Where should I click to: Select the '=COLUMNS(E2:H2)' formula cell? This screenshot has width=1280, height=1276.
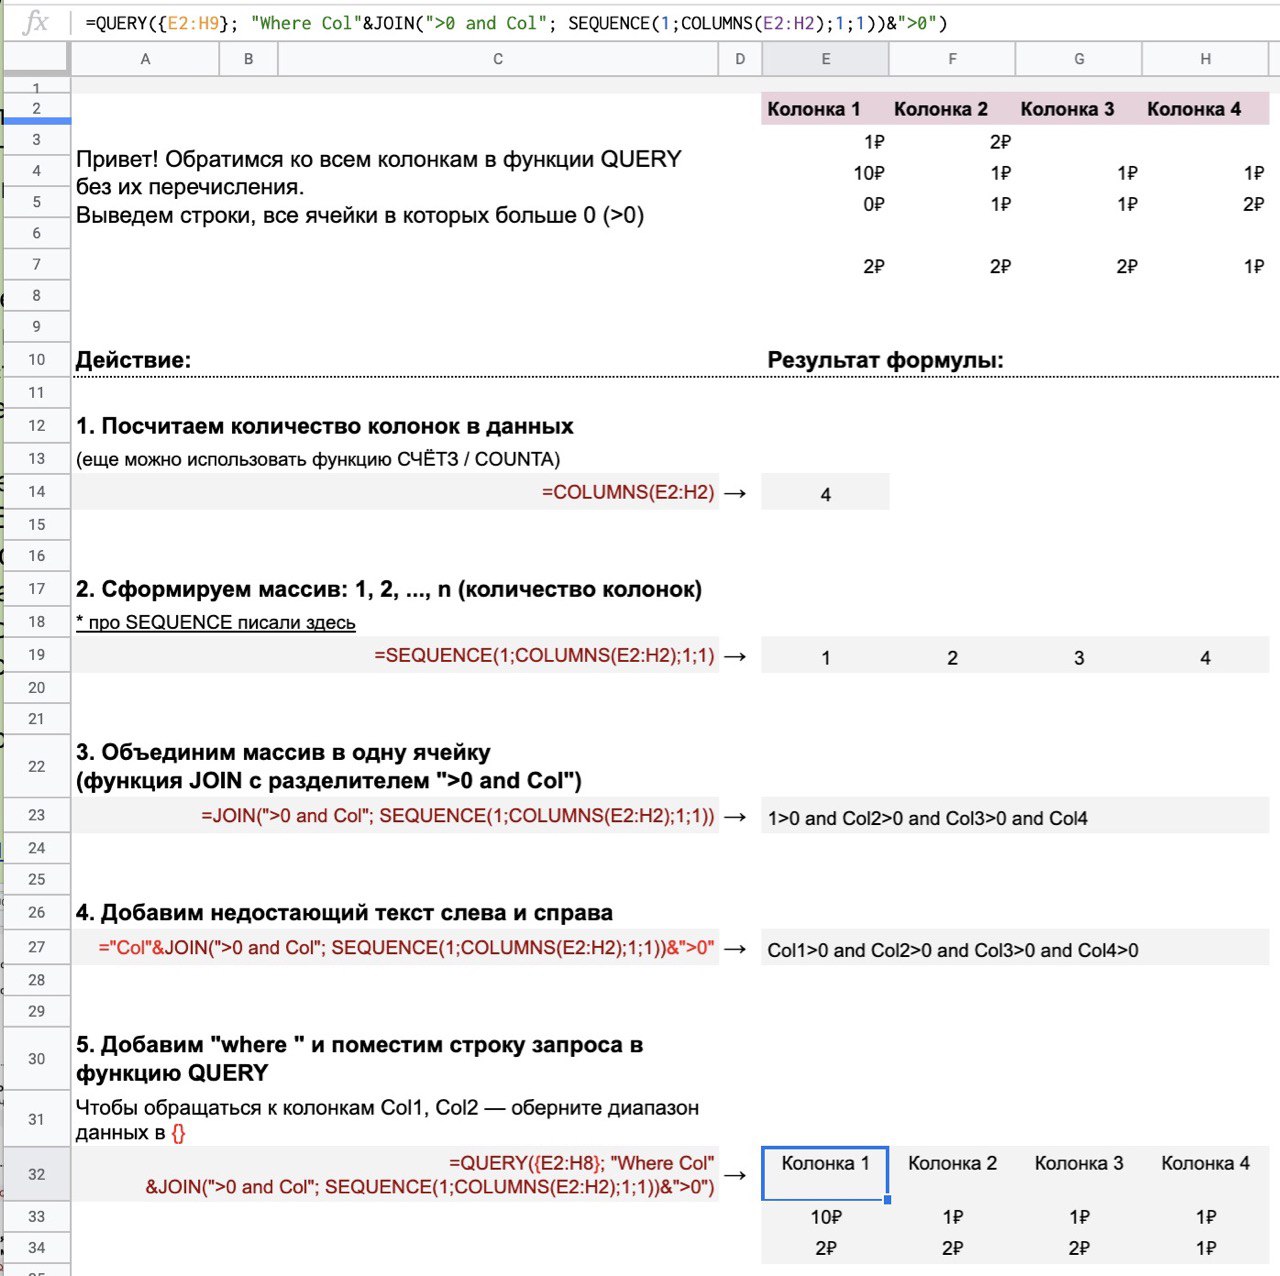pos(395,492)
